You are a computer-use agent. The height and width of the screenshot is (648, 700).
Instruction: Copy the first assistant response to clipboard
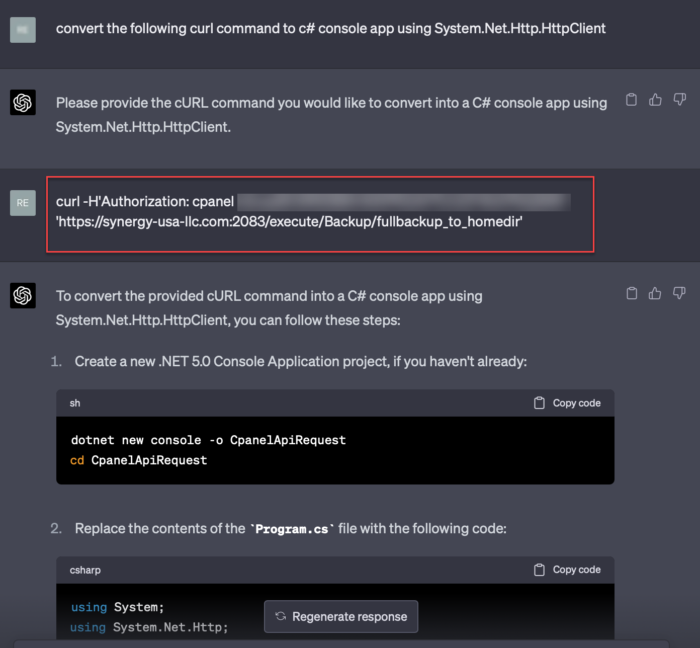pyautogui.click(x=631, y=100)
